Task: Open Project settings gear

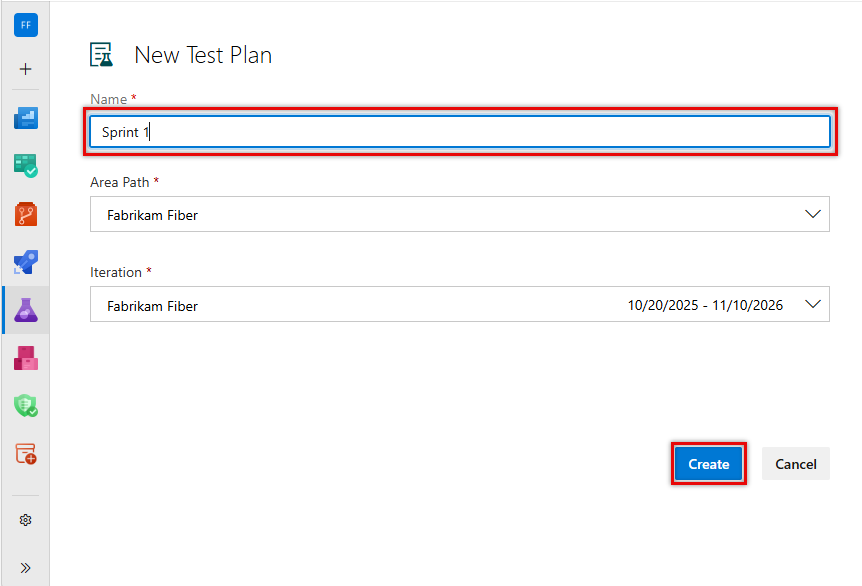Action: [x=25, y=519]
